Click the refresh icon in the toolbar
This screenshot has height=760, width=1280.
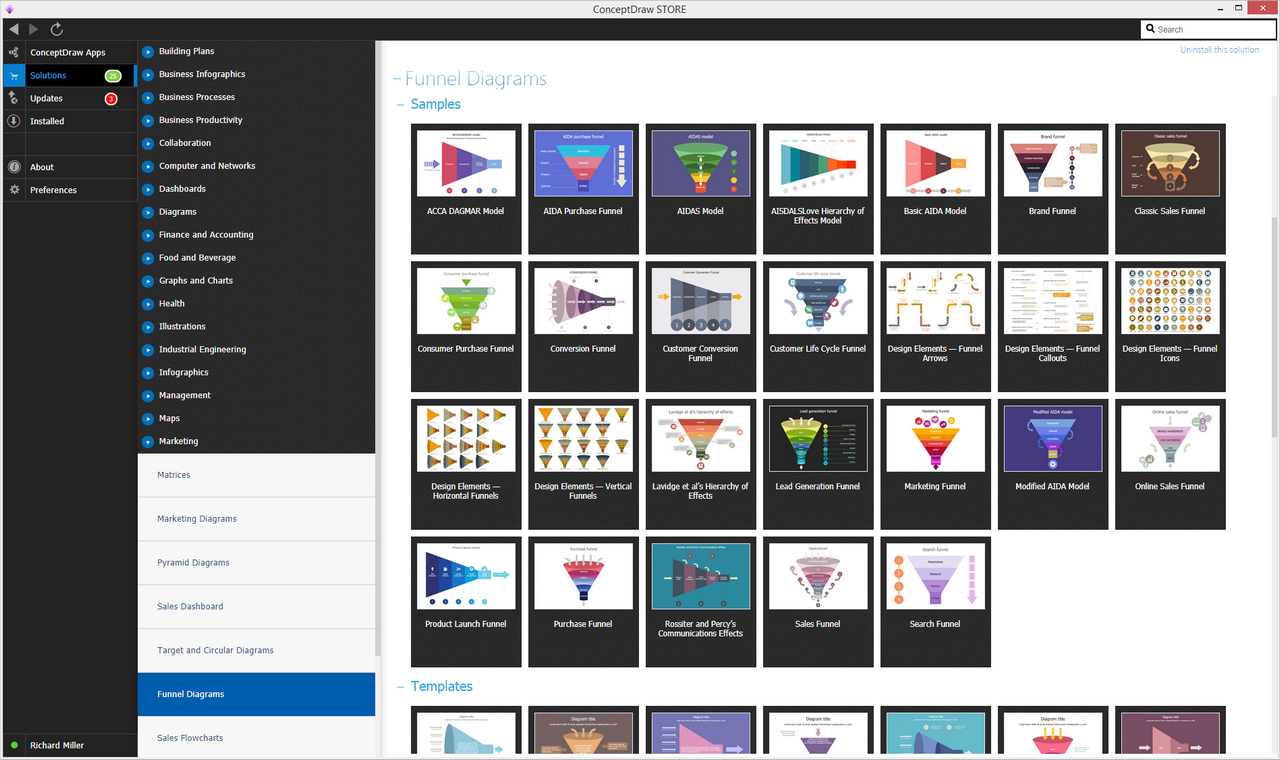(x=57, y=29)
